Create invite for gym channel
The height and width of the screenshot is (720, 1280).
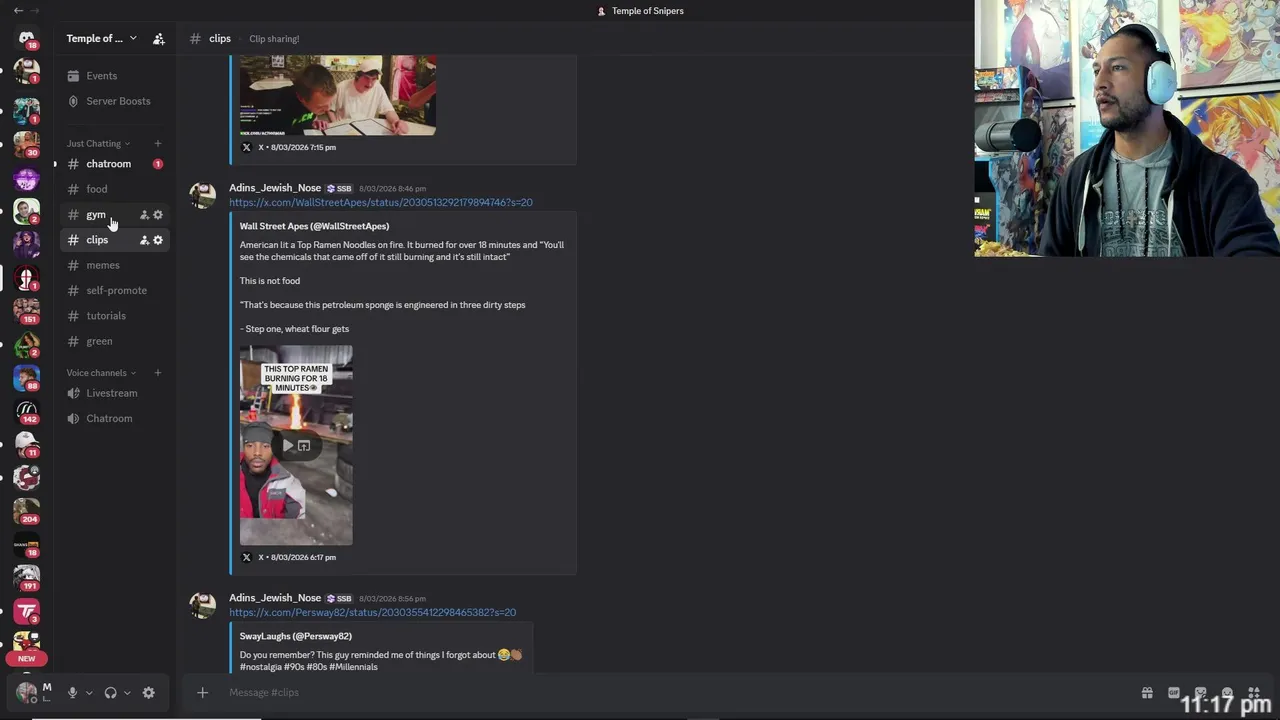point(144,215)
